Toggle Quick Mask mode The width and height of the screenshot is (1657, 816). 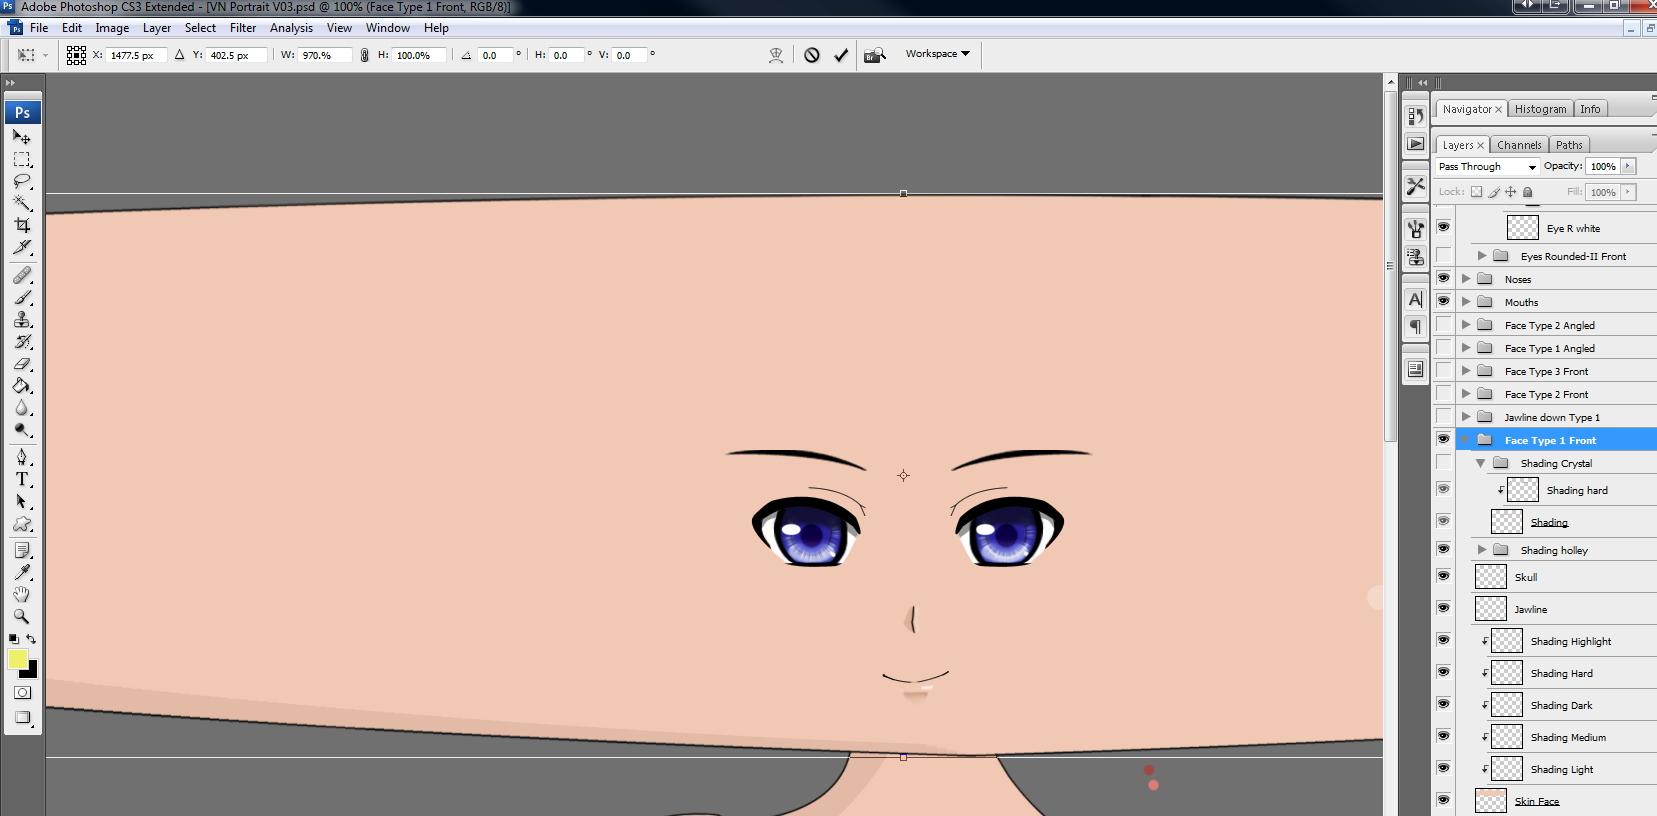point(22,693)
